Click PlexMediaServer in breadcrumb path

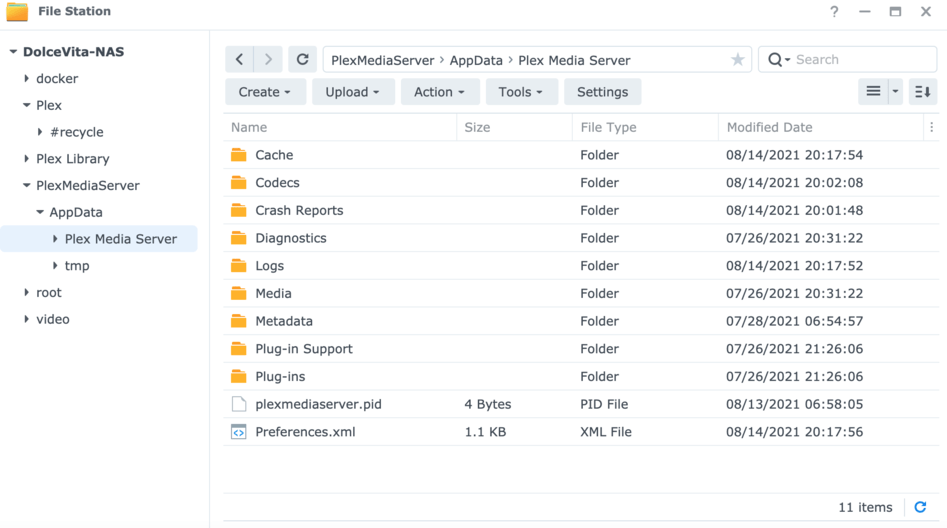382,60
